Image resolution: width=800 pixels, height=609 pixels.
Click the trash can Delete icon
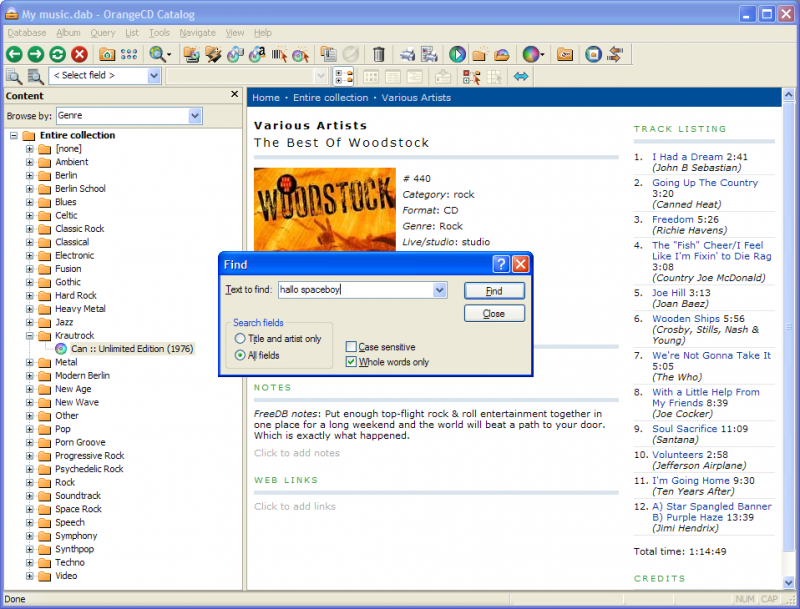coord(379,54)
